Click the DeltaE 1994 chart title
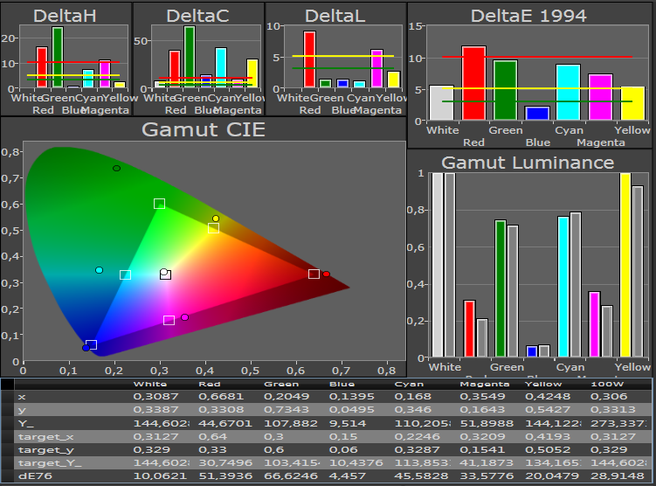The image size is (656, 486). 529,16
